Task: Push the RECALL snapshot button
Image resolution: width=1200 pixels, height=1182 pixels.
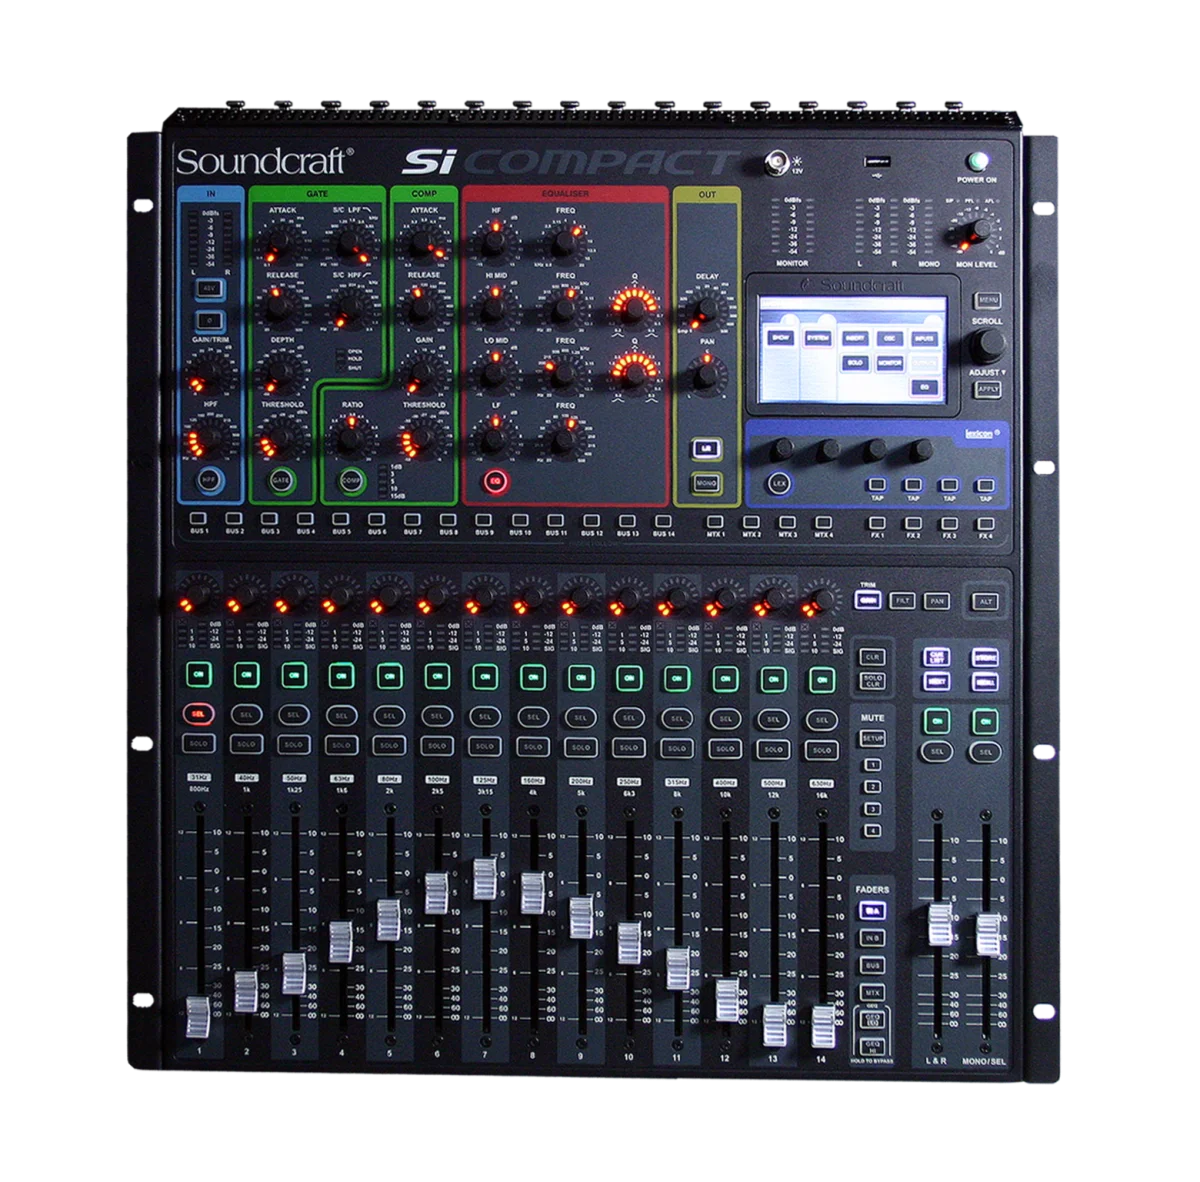Action: [985, 682]
